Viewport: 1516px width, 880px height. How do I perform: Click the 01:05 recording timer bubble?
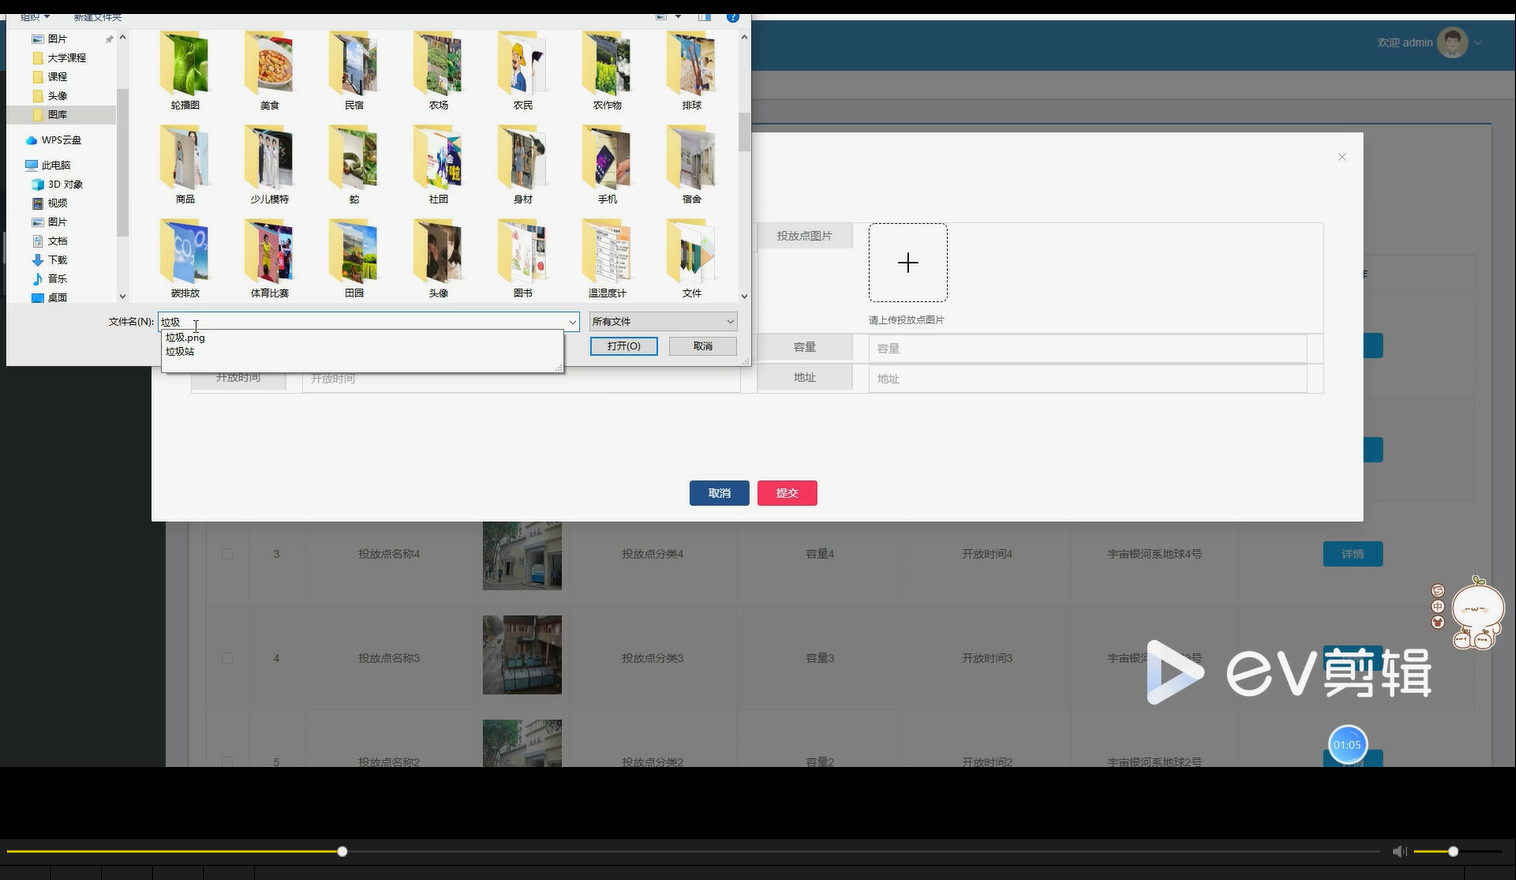coord(1347,745)
